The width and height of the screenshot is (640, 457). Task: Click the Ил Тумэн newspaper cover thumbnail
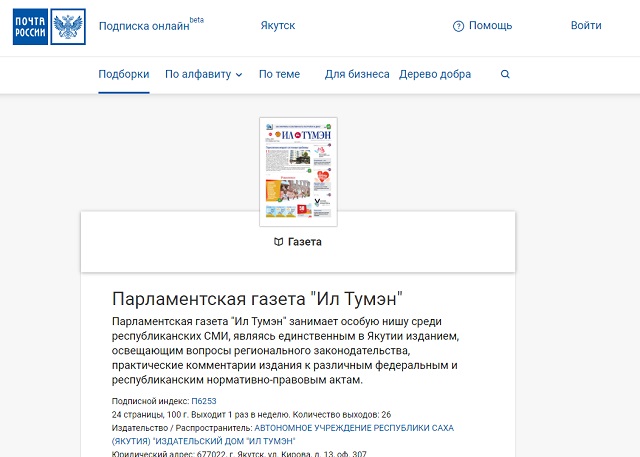pyautogui.click(x=298, y=172)
